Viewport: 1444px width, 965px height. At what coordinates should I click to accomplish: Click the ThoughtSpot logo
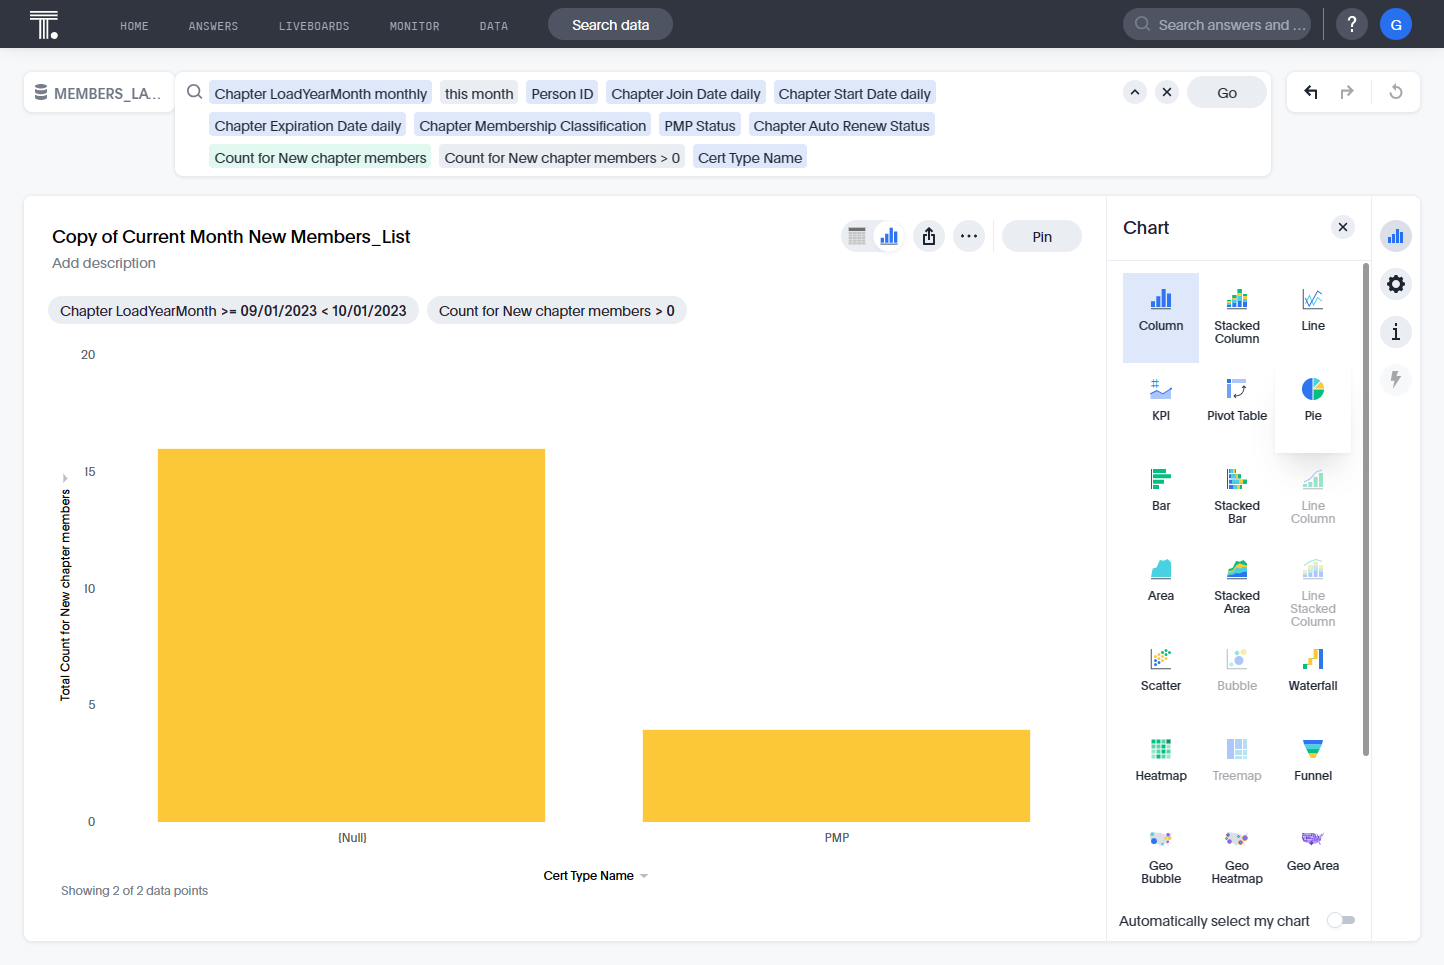click(44, 24)
